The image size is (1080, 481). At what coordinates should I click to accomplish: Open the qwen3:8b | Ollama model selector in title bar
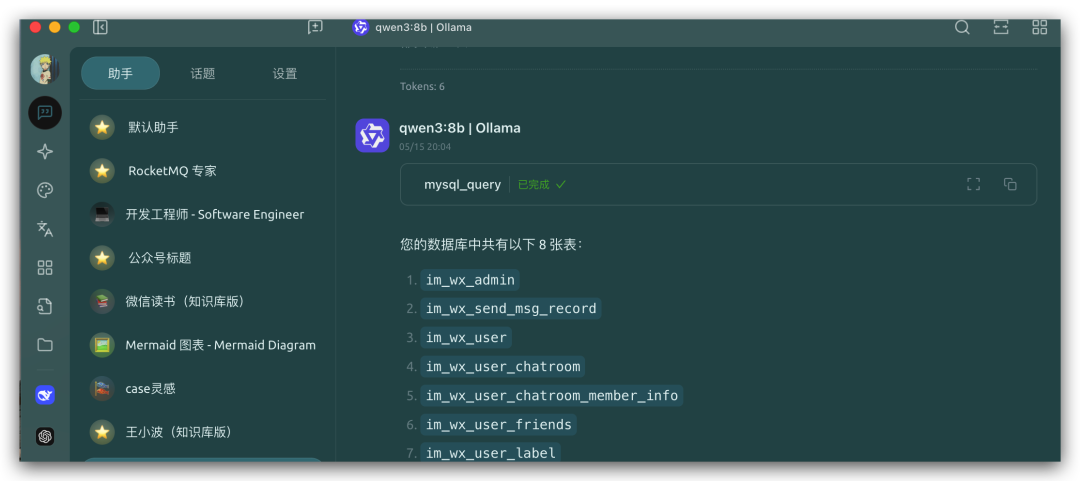[x=424, y=28]
